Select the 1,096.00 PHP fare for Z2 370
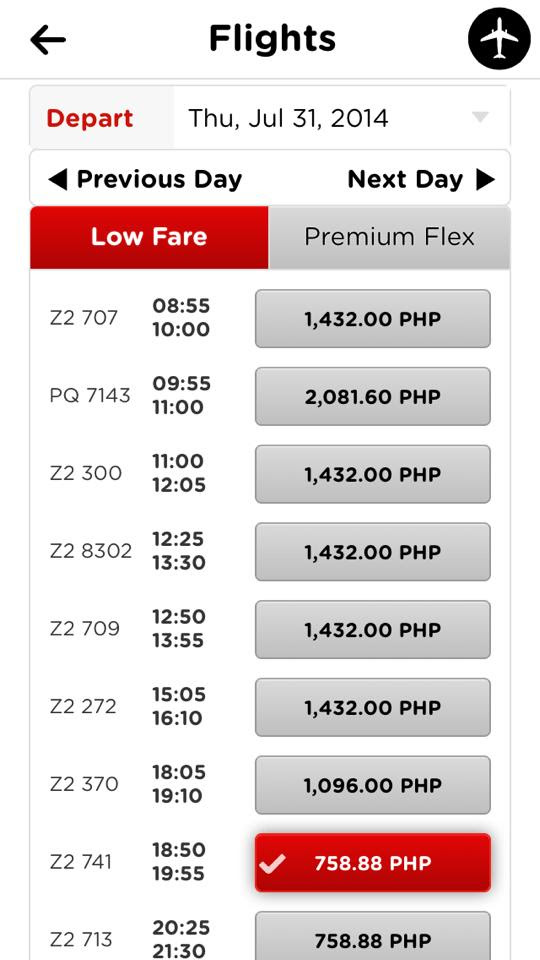 [372, 785]
